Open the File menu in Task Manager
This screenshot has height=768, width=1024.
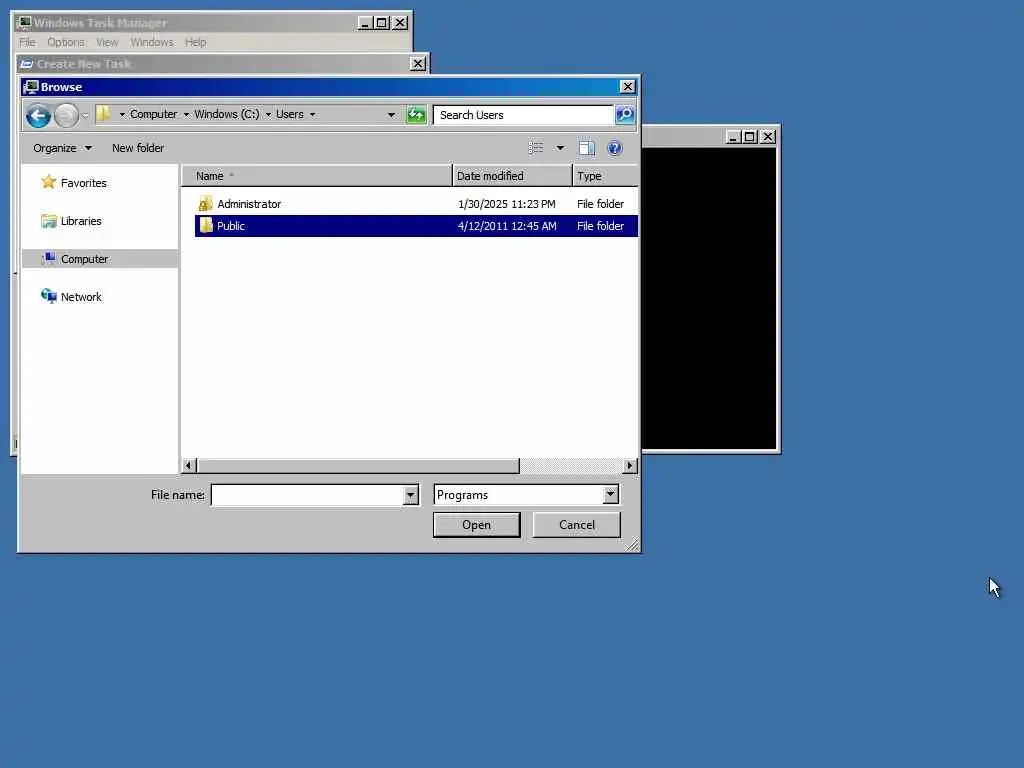pyautogui.click(x=27, y=42)
